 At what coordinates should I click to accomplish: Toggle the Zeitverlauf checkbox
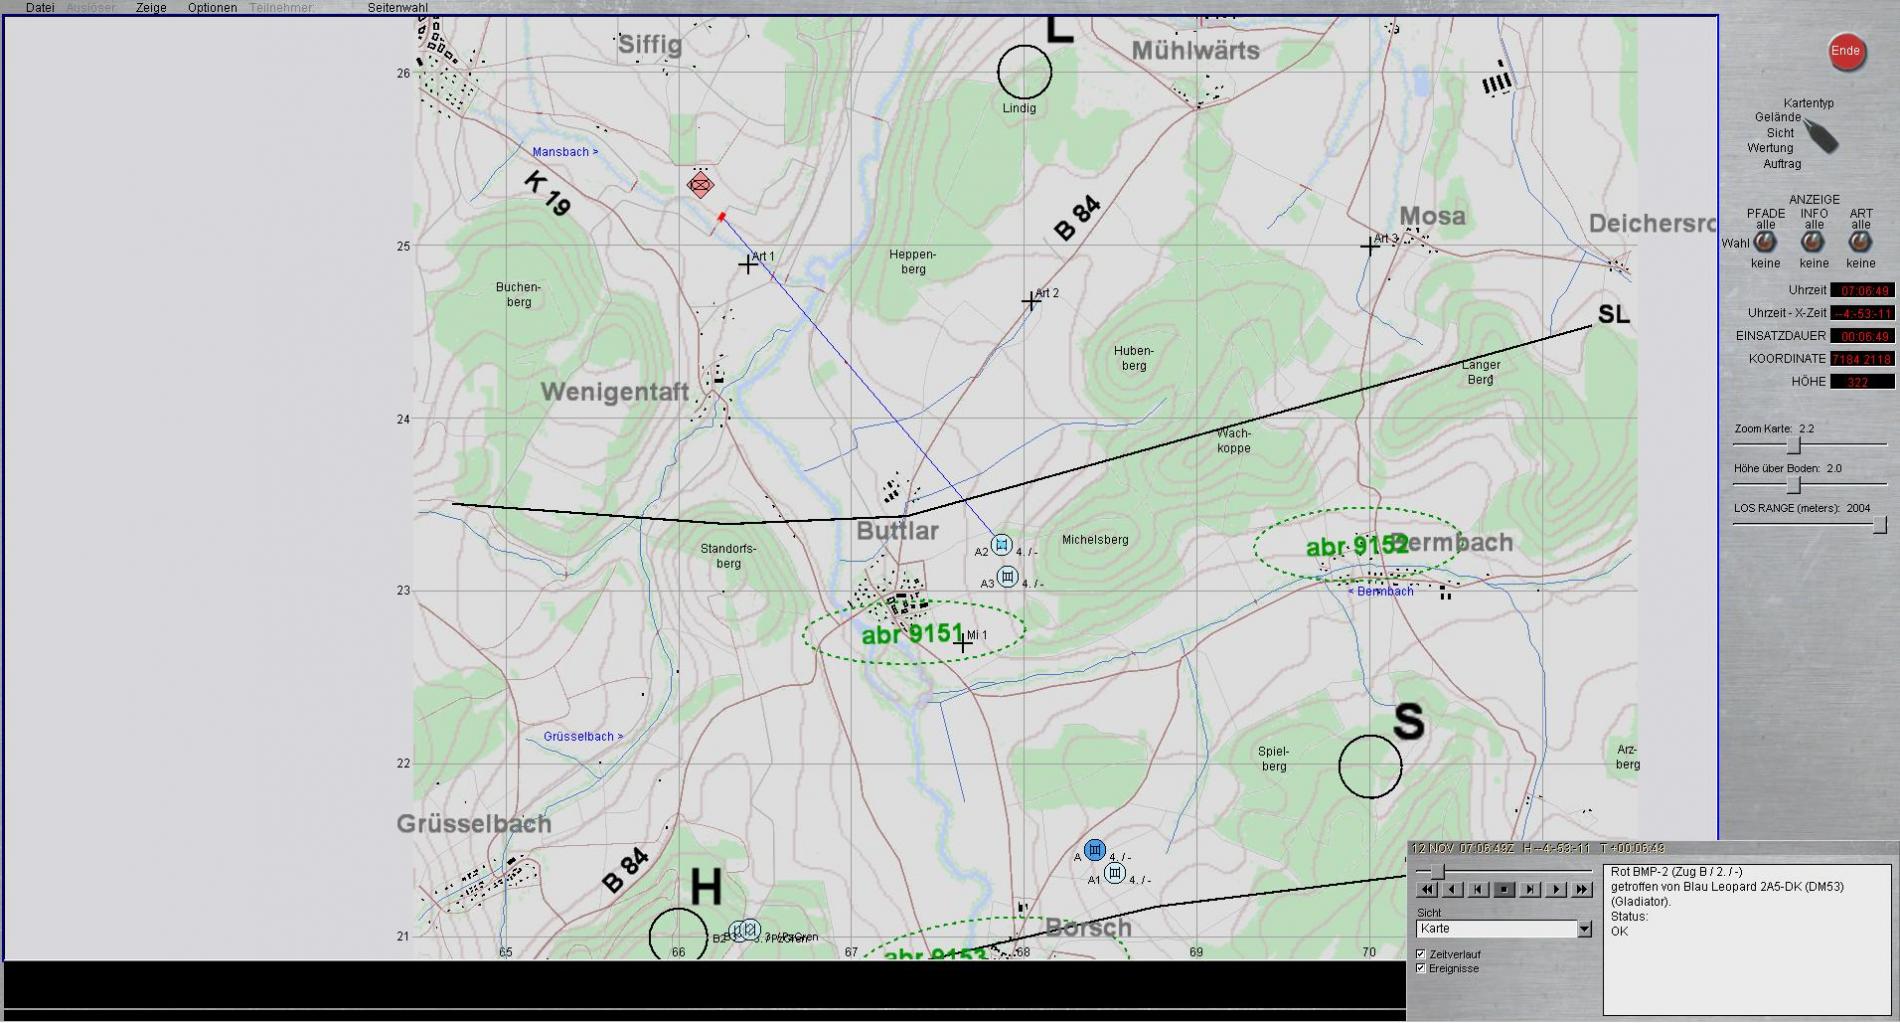pos(1421,954)
